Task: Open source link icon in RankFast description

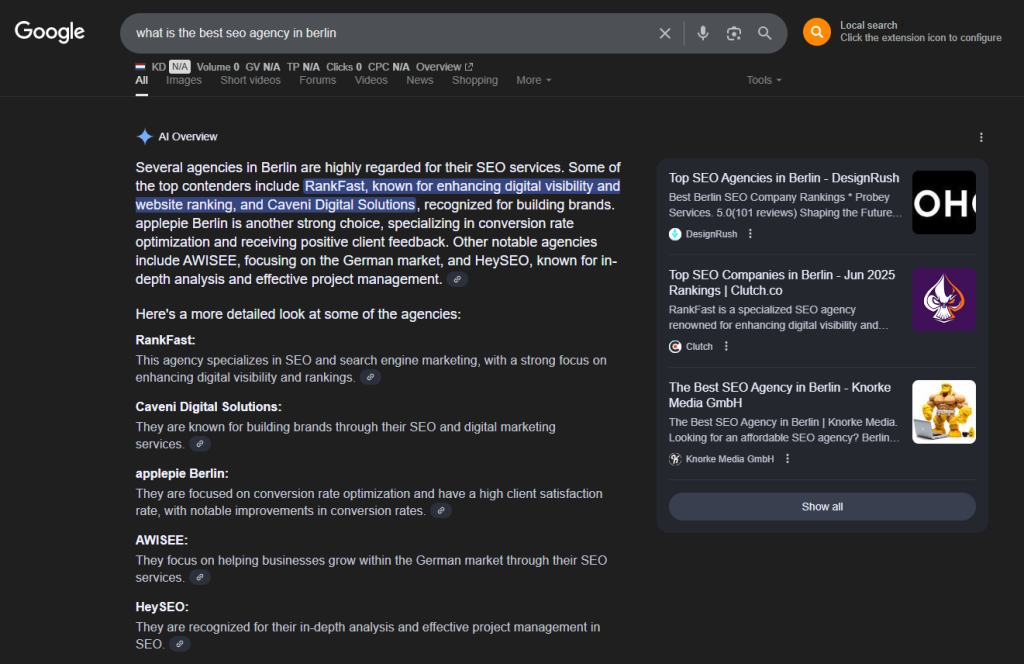Action: [x=370, y=377]
